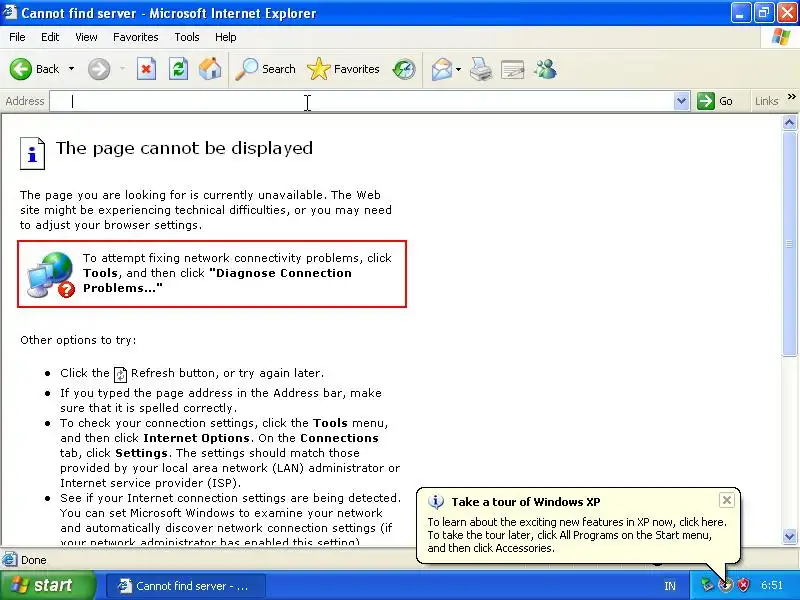Open the Edit menu

click(50, 37)
